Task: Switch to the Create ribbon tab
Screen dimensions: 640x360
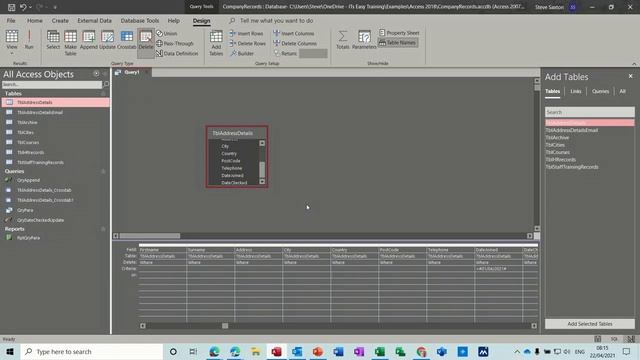Action: 60,20
